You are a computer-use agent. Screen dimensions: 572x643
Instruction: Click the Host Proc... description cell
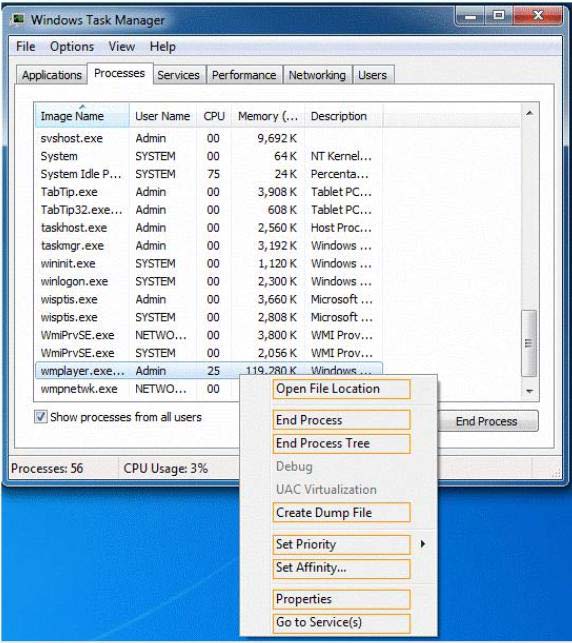coord(341,228)
